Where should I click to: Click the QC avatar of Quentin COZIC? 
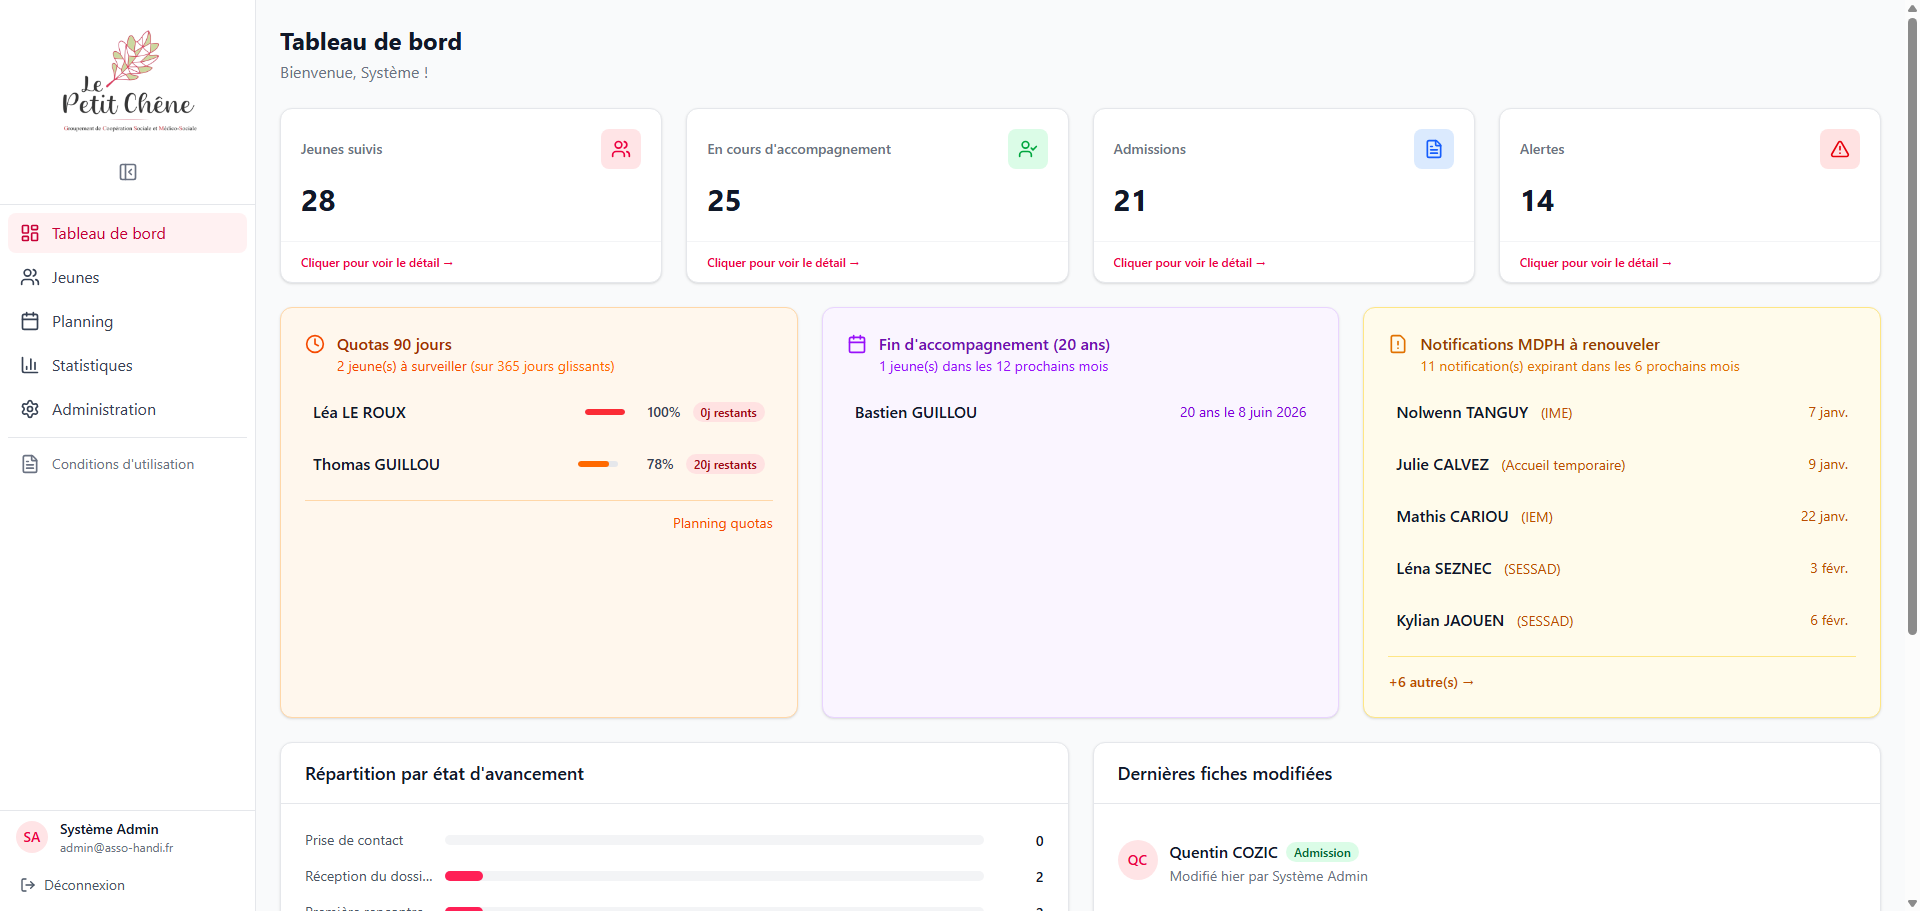point(1138,860)
